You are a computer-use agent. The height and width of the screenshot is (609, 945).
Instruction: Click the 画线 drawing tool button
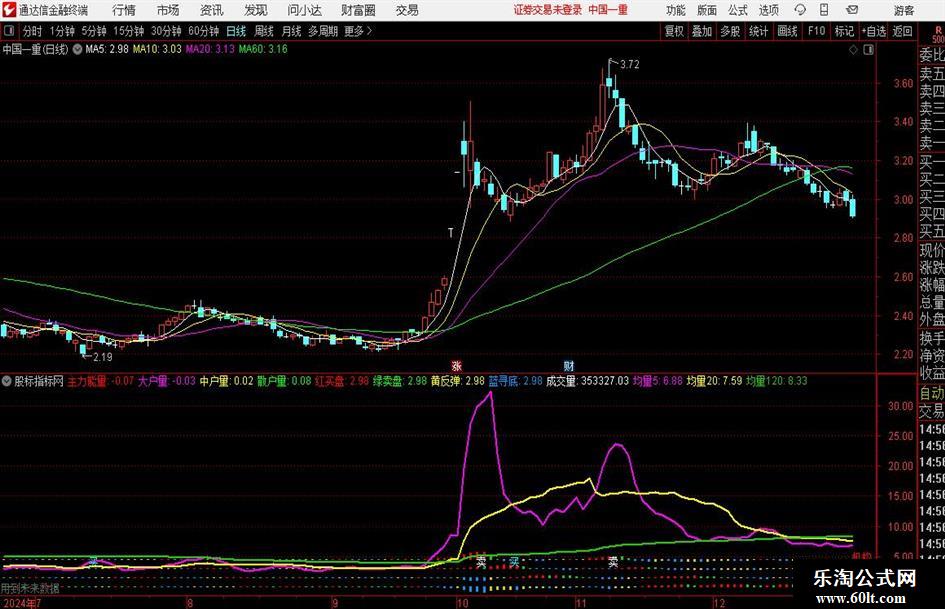coord(787,31)
